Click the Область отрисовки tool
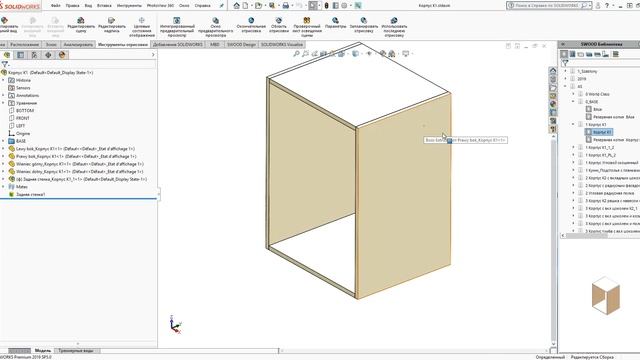 pyautogui.click(x=279, y=25)
